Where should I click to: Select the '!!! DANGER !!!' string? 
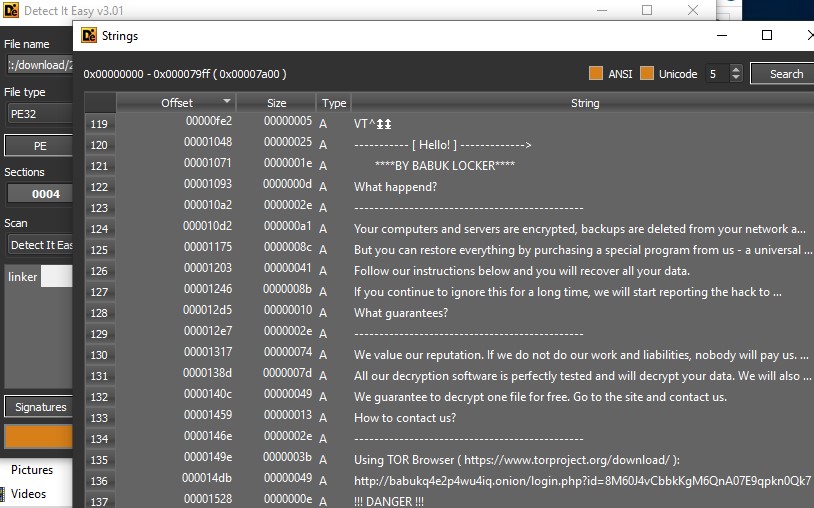click(x=389, y=502)
